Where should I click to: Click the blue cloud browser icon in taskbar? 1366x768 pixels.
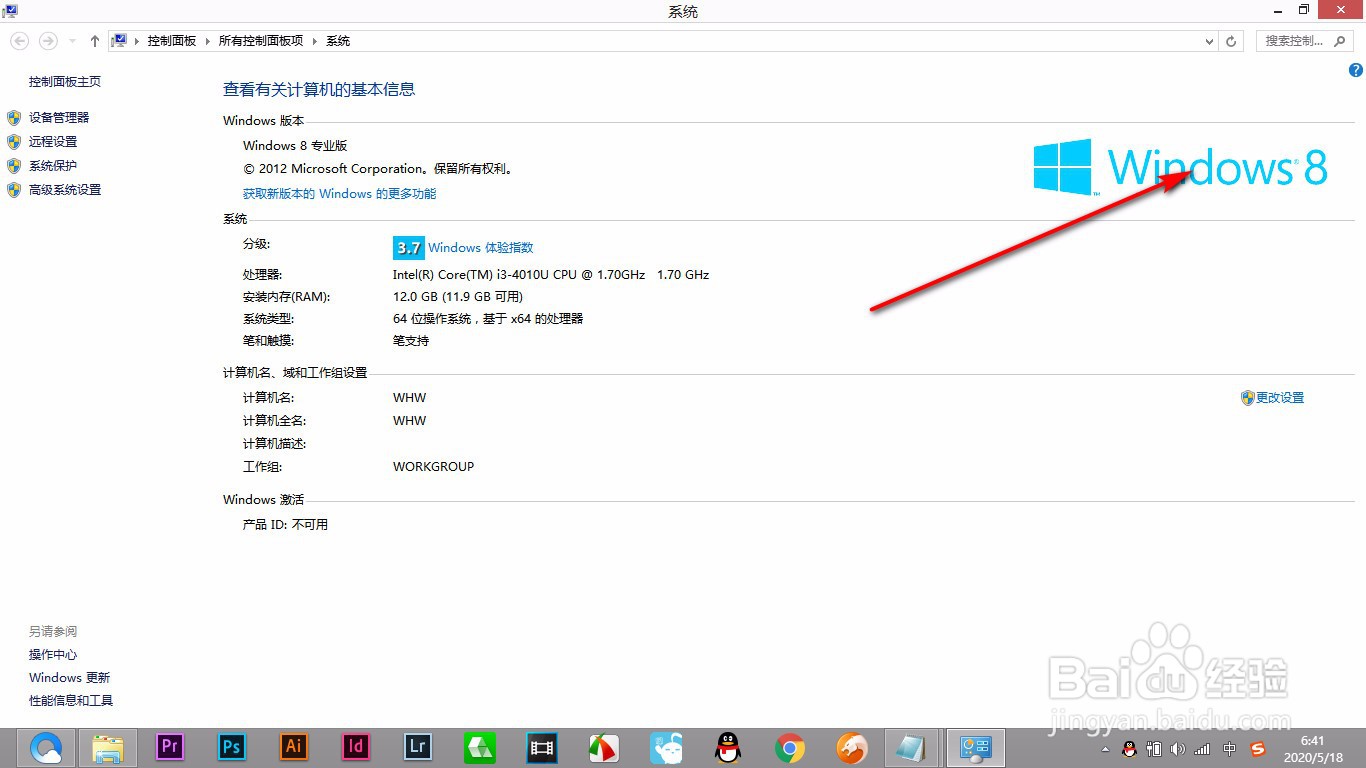(x=46, y=747)
